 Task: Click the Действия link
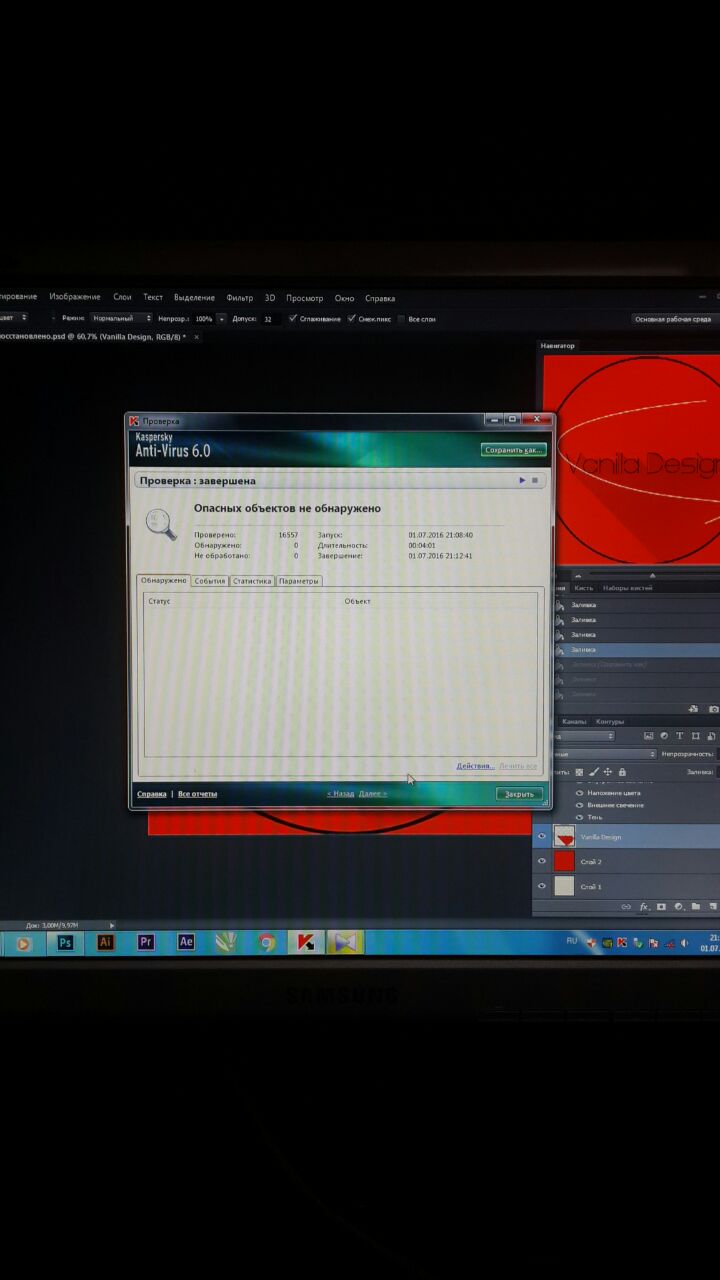[x=476, y=766]
